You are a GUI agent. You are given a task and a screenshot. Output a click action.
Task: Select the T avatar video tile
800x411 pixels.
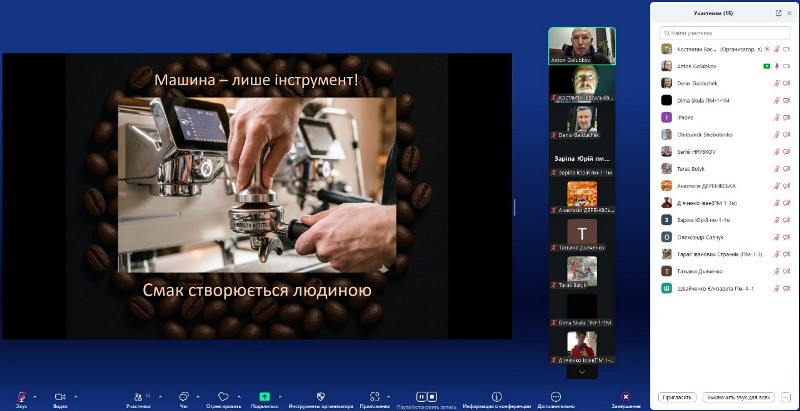[x=582, y=235]
